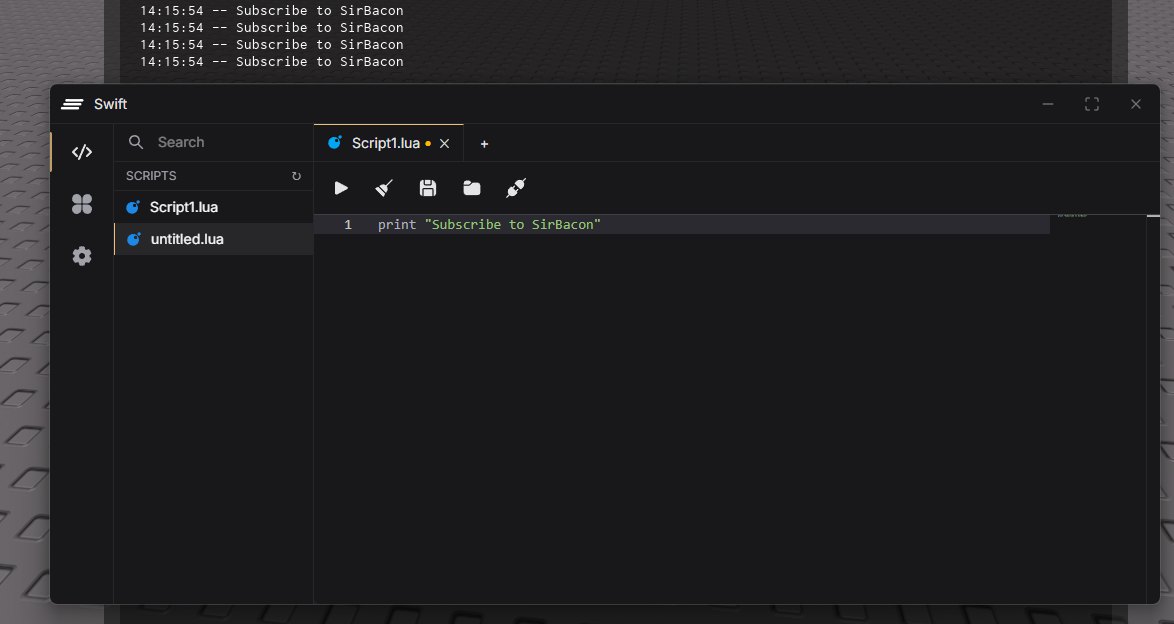
Task: Select untitled.lua in the scripts list
Action: [x=213, y=239]
